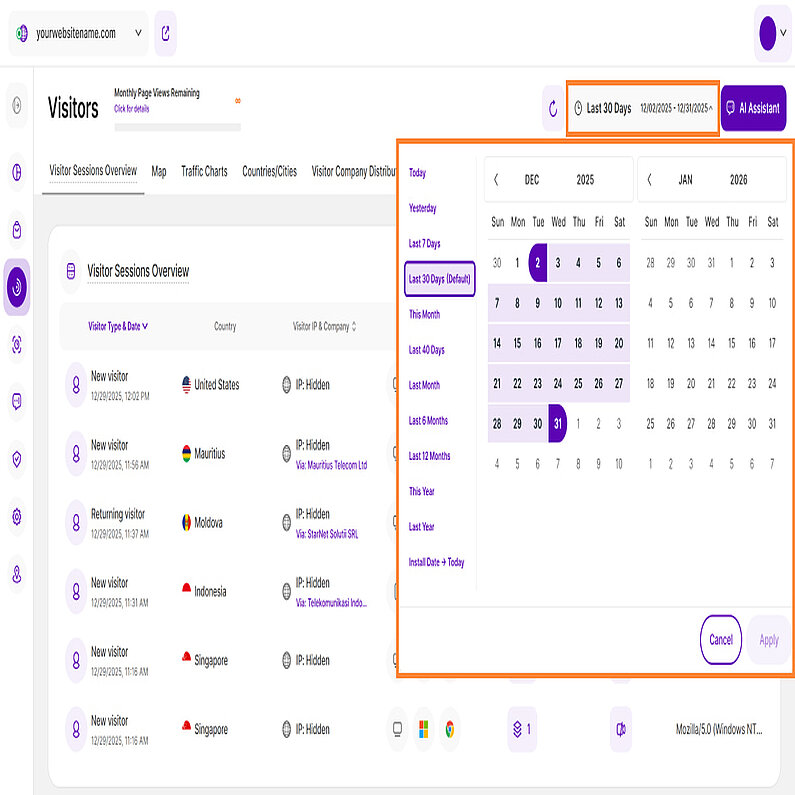Viewport: 795px width, 795px height.
Task: Open the AI Assistant
Action: (753, 108)
